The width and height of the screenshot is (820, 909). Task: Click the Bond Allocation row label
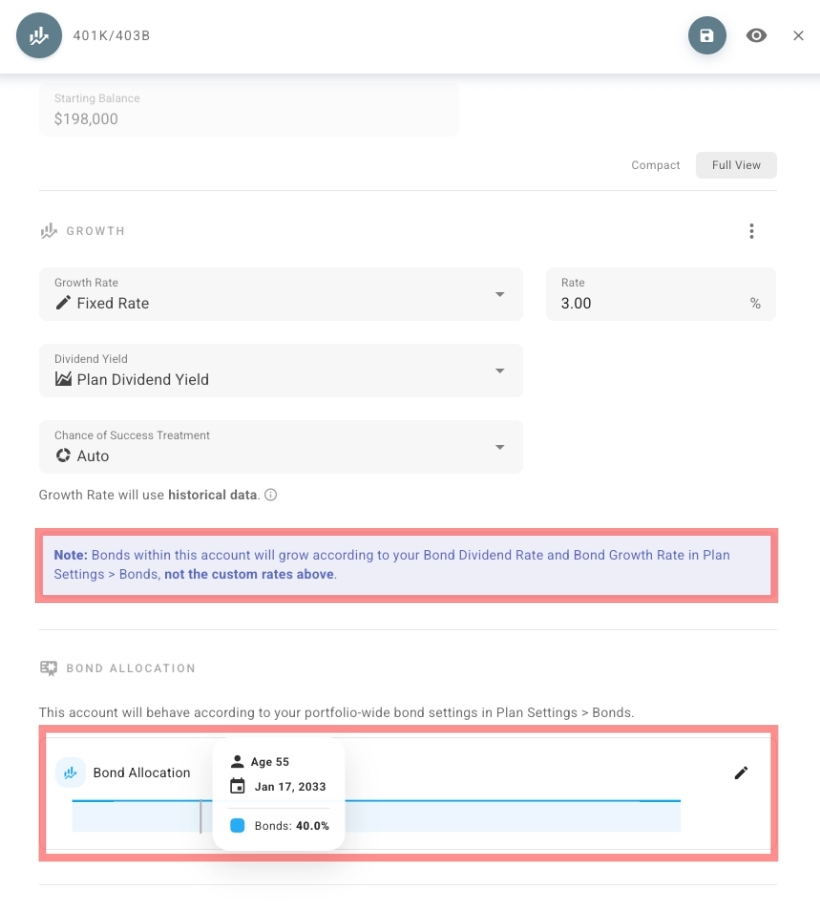click(141, 772)
